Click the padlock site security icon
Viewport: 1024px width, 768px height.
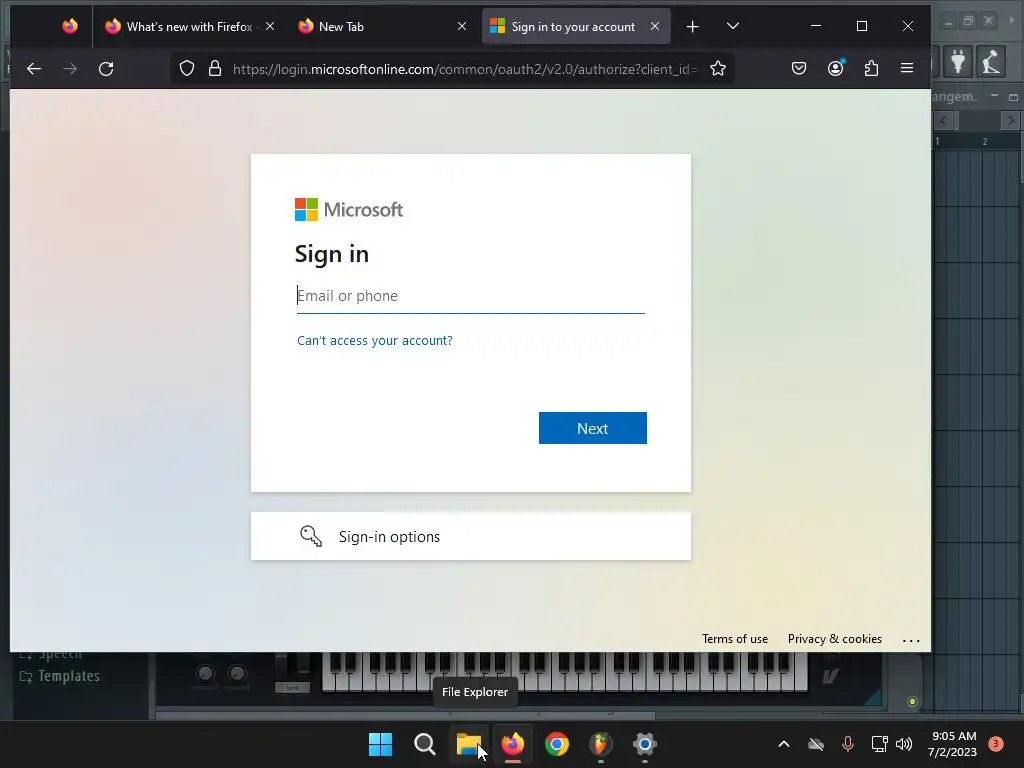[215, 69]
